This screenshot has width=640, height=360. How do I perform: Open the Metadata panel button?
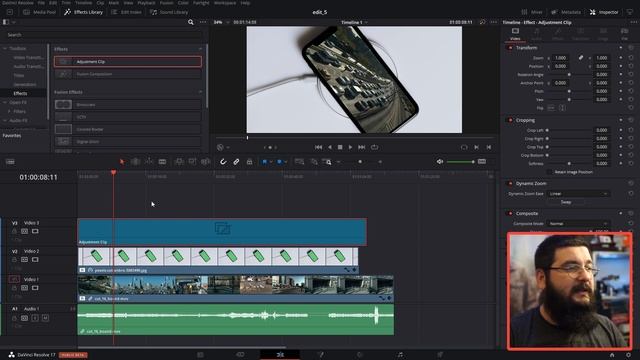(566, 12)
